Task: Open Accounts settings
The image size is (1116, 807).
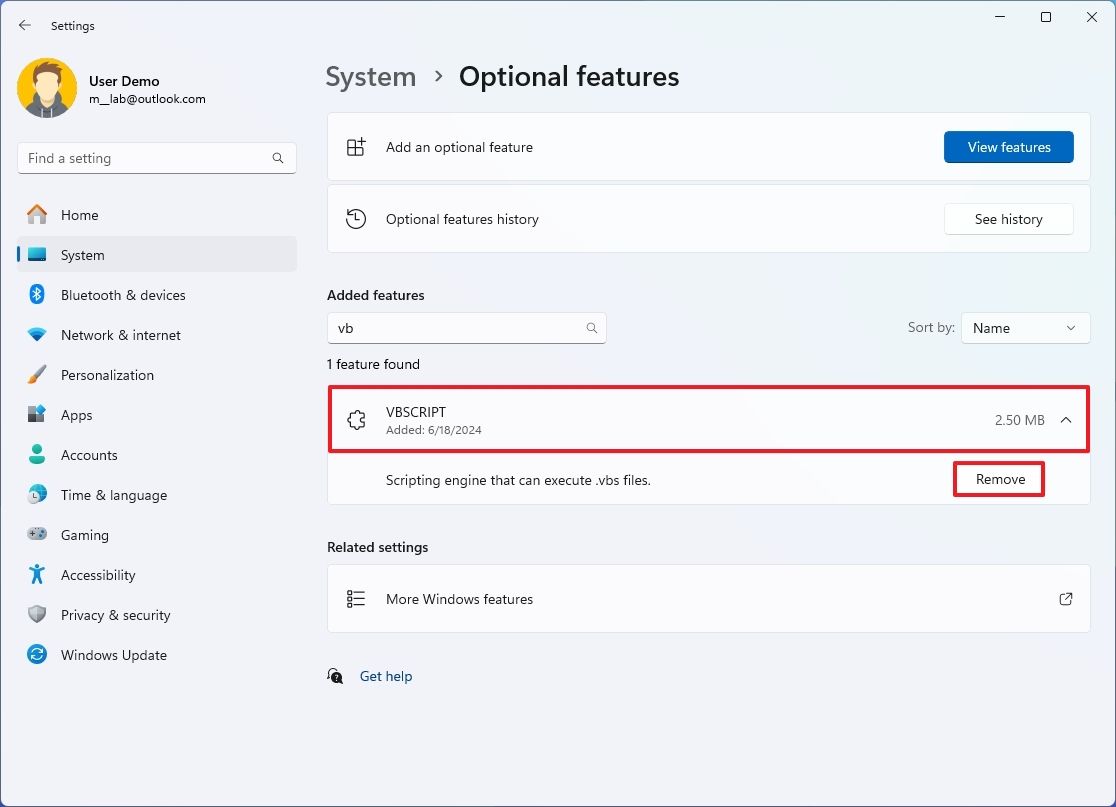Action: [157, 455]
